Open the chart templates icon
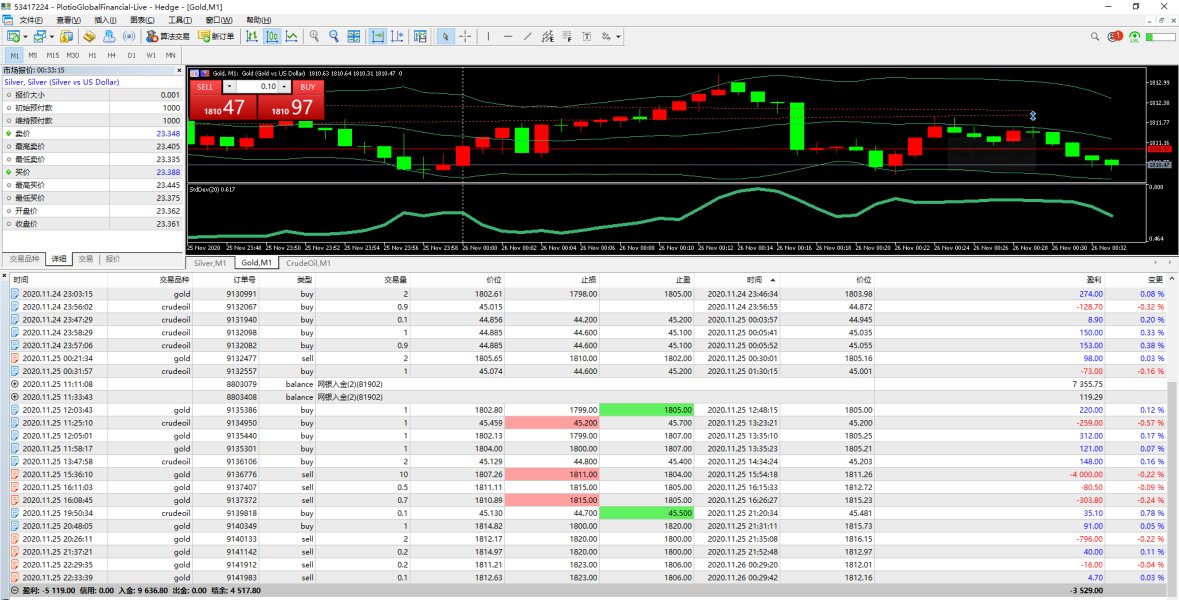Viewport: 1179px width, 600px height. pos(420,36)
